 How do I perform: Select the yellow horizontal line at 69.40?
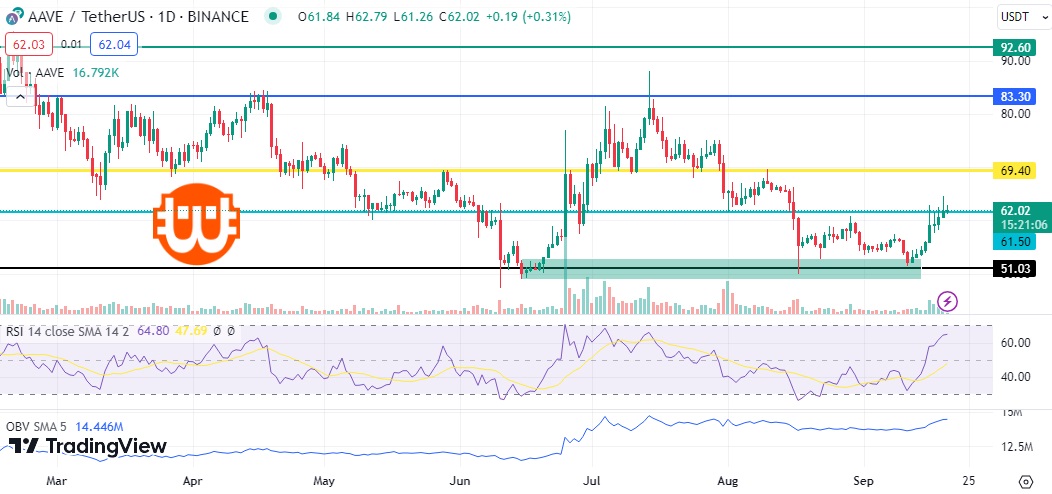(496, 170)
